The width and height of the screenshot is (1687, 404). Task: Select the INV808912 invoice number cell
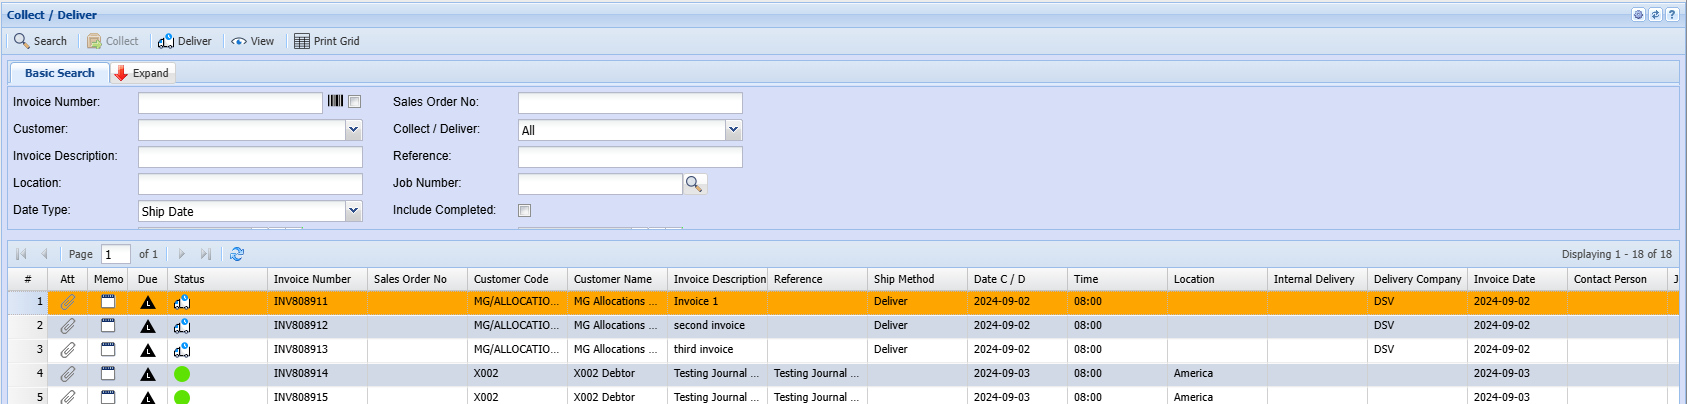click(317, 326)
